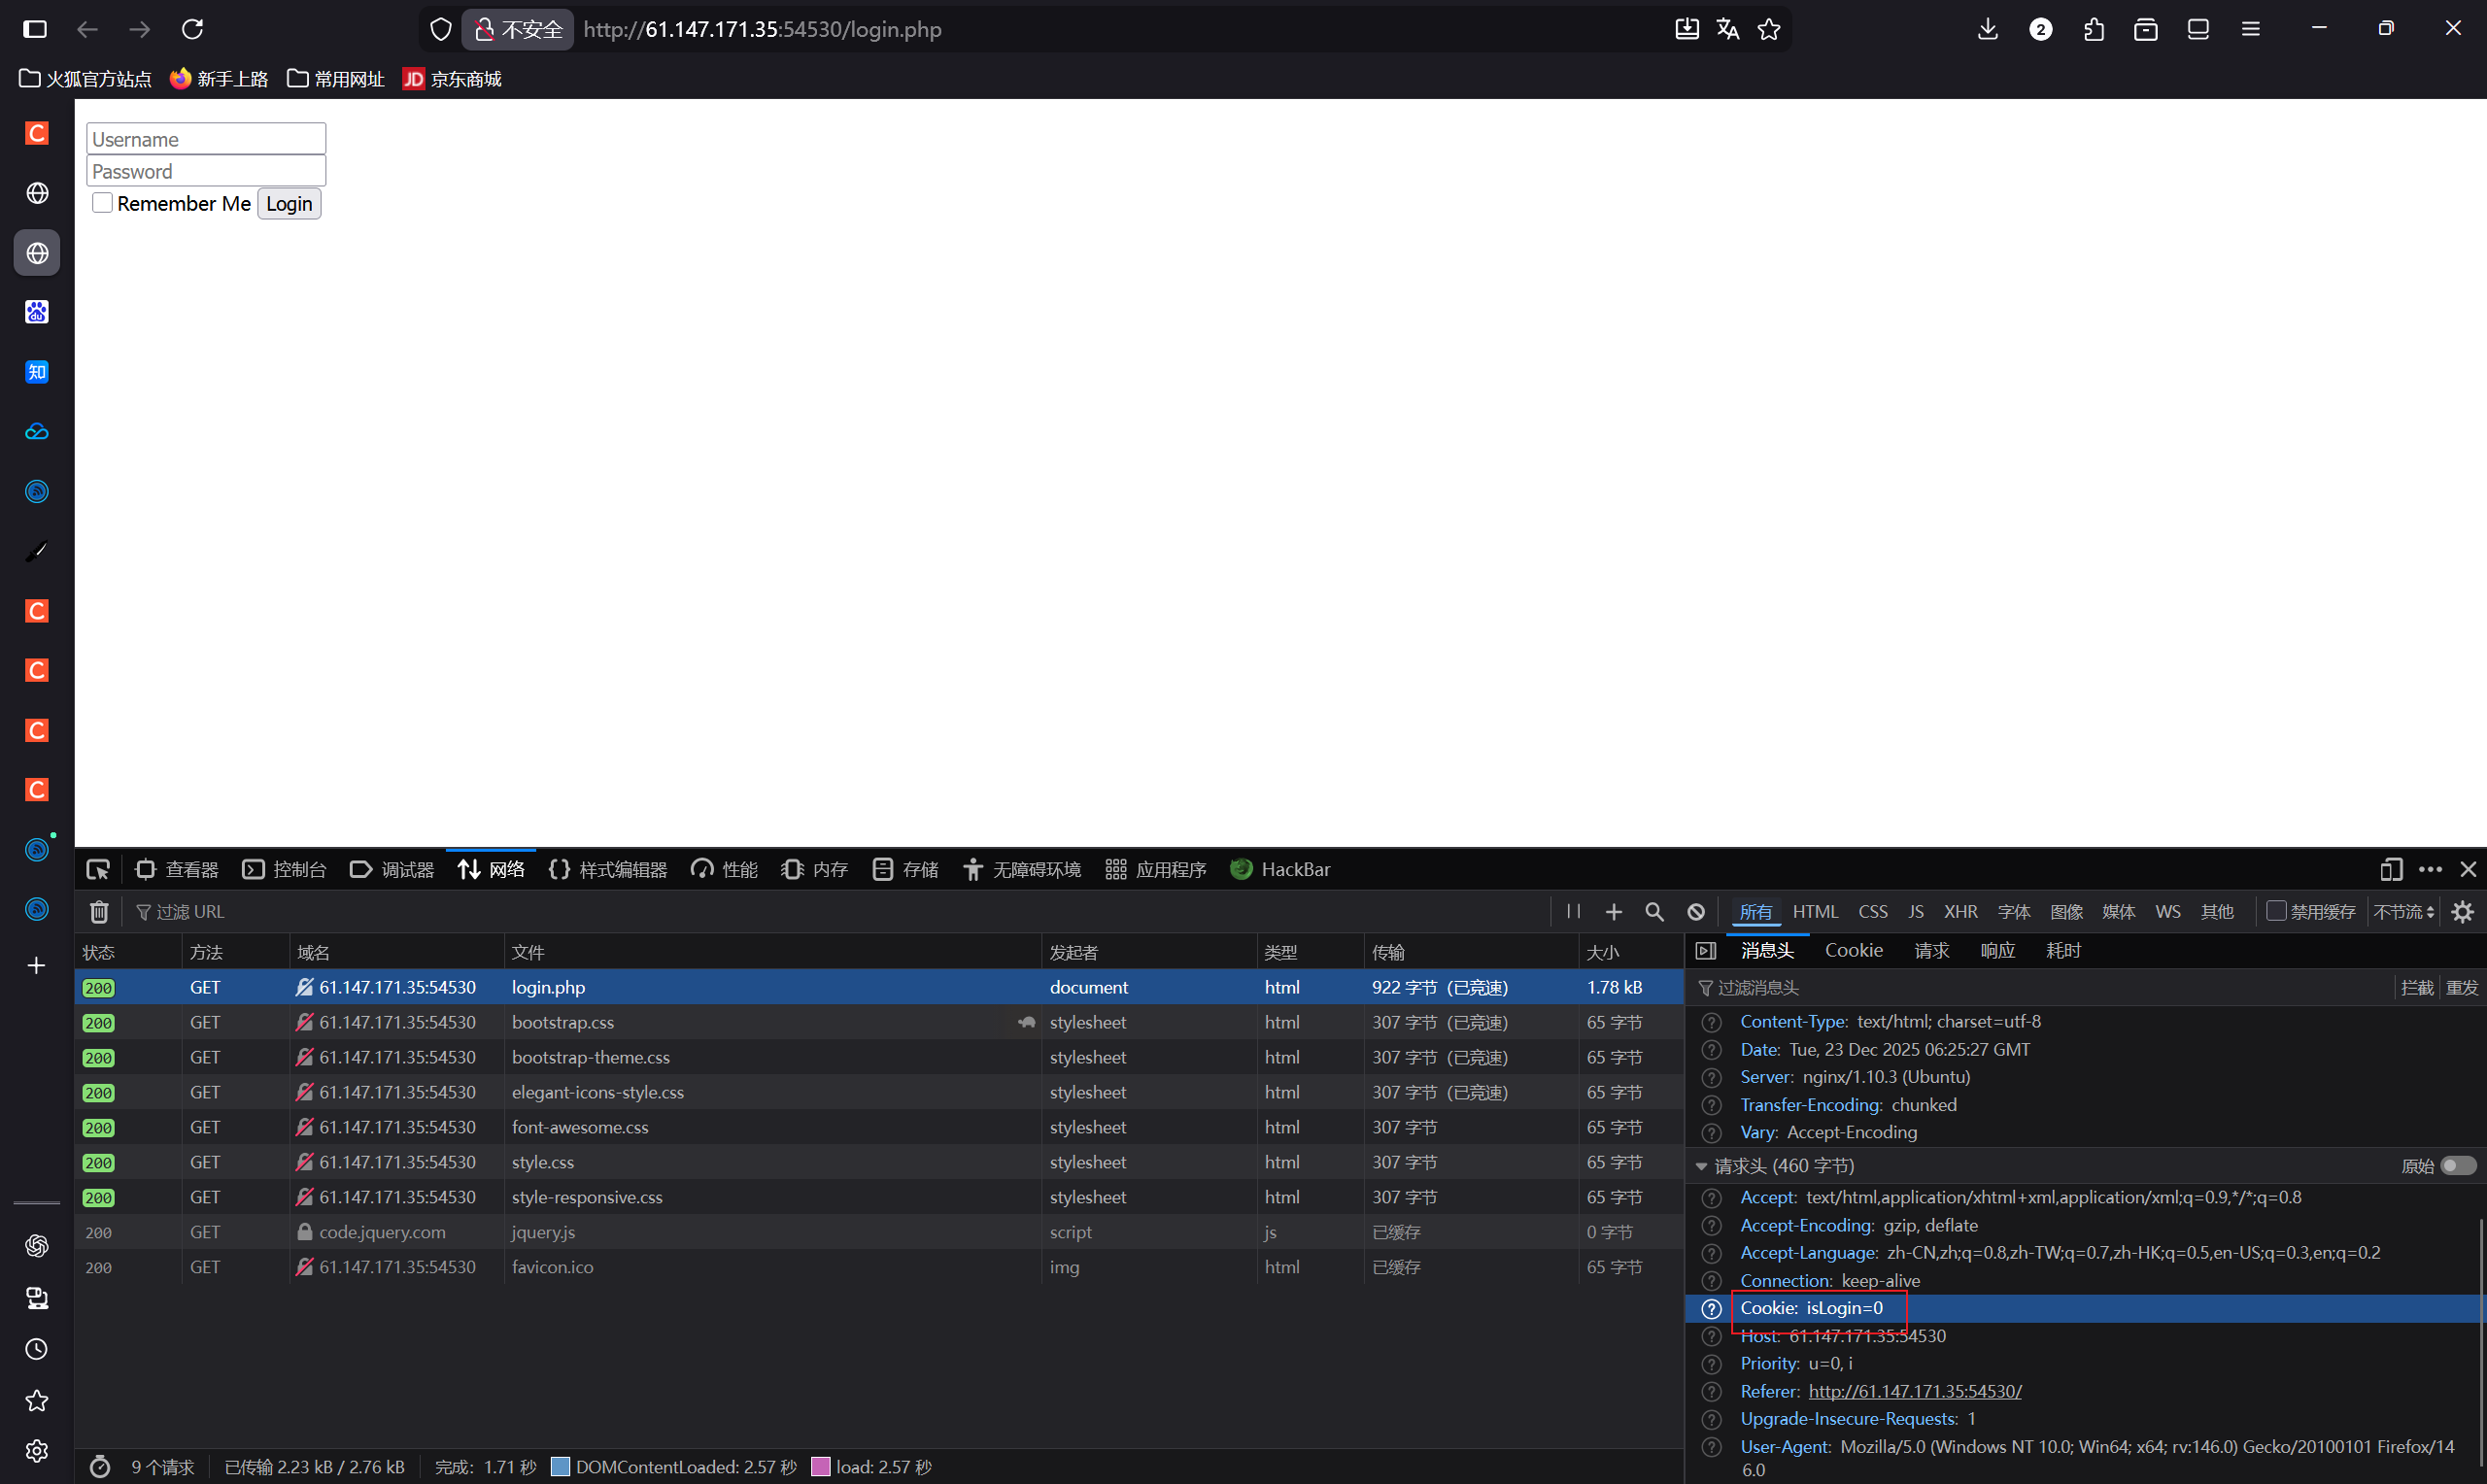Open the Cookie details tab
The width and height of the screenshot is (2487, 1484).
point(1853,950)
